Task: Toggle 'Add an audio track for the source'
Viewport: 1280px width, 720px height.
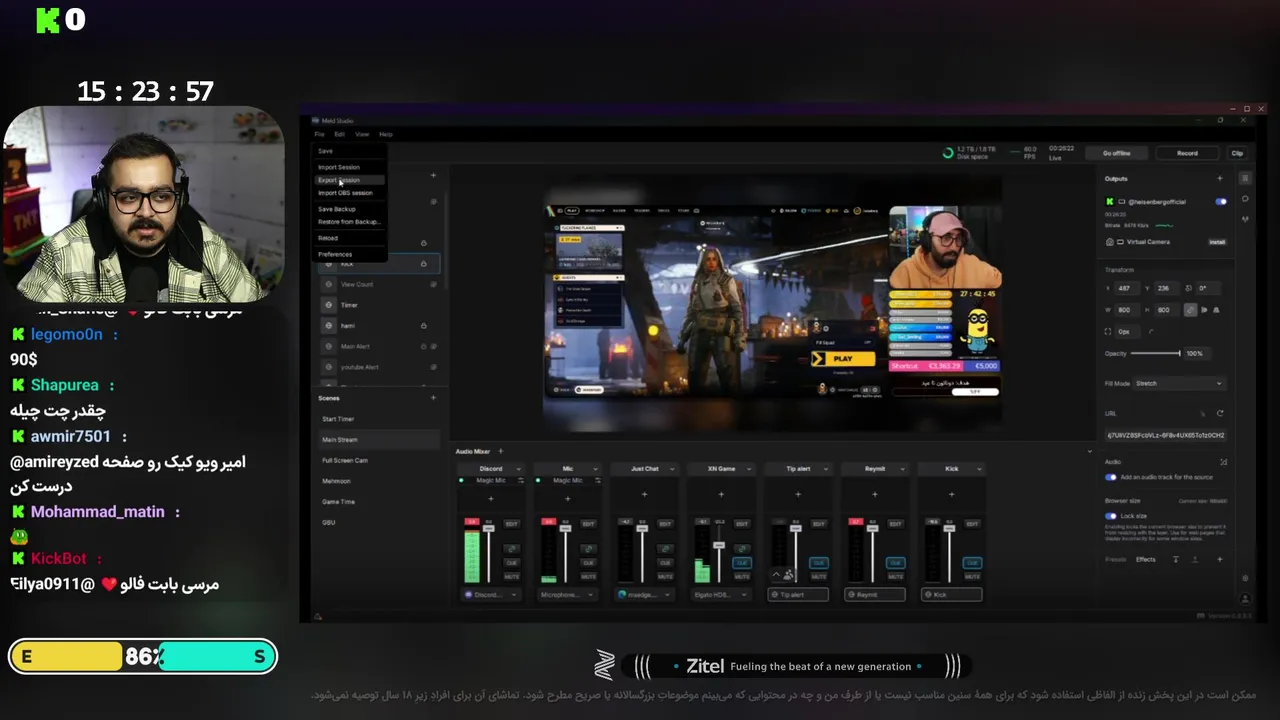Action: click(x=1110, y=477)
